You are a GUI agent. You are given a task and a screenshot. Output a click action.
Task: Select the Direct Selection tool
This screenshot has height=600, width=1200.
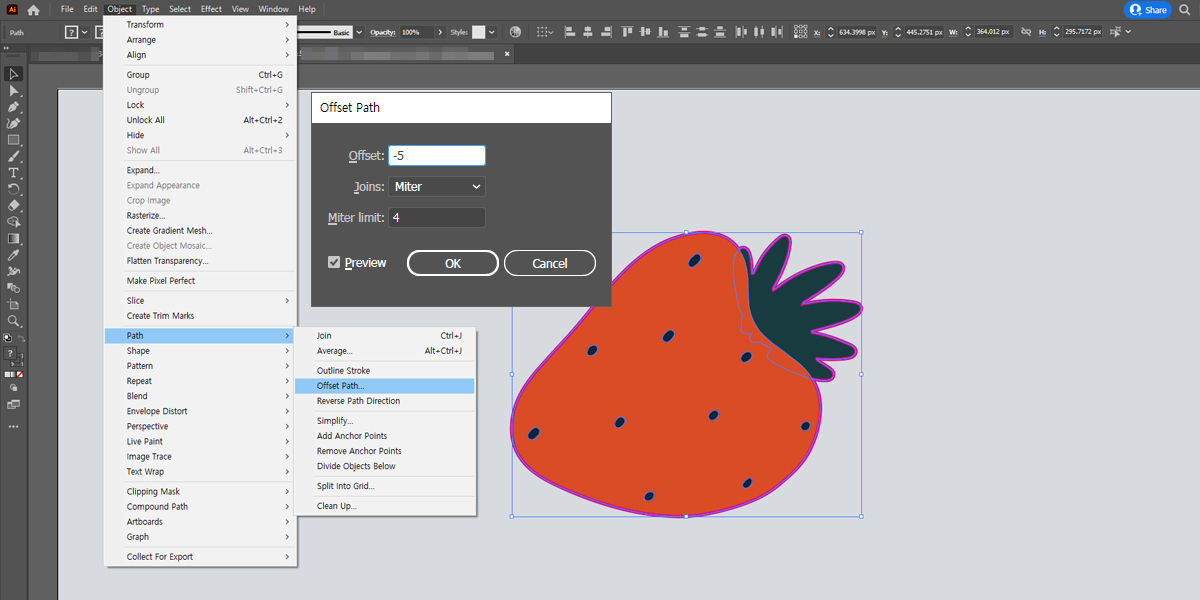(14, 90)
